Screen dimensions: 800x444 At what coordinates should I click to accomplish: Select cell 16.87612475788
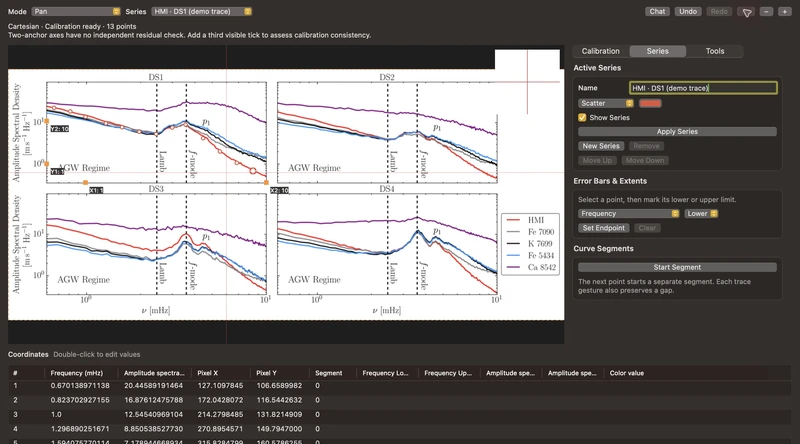tap(154, 400)
